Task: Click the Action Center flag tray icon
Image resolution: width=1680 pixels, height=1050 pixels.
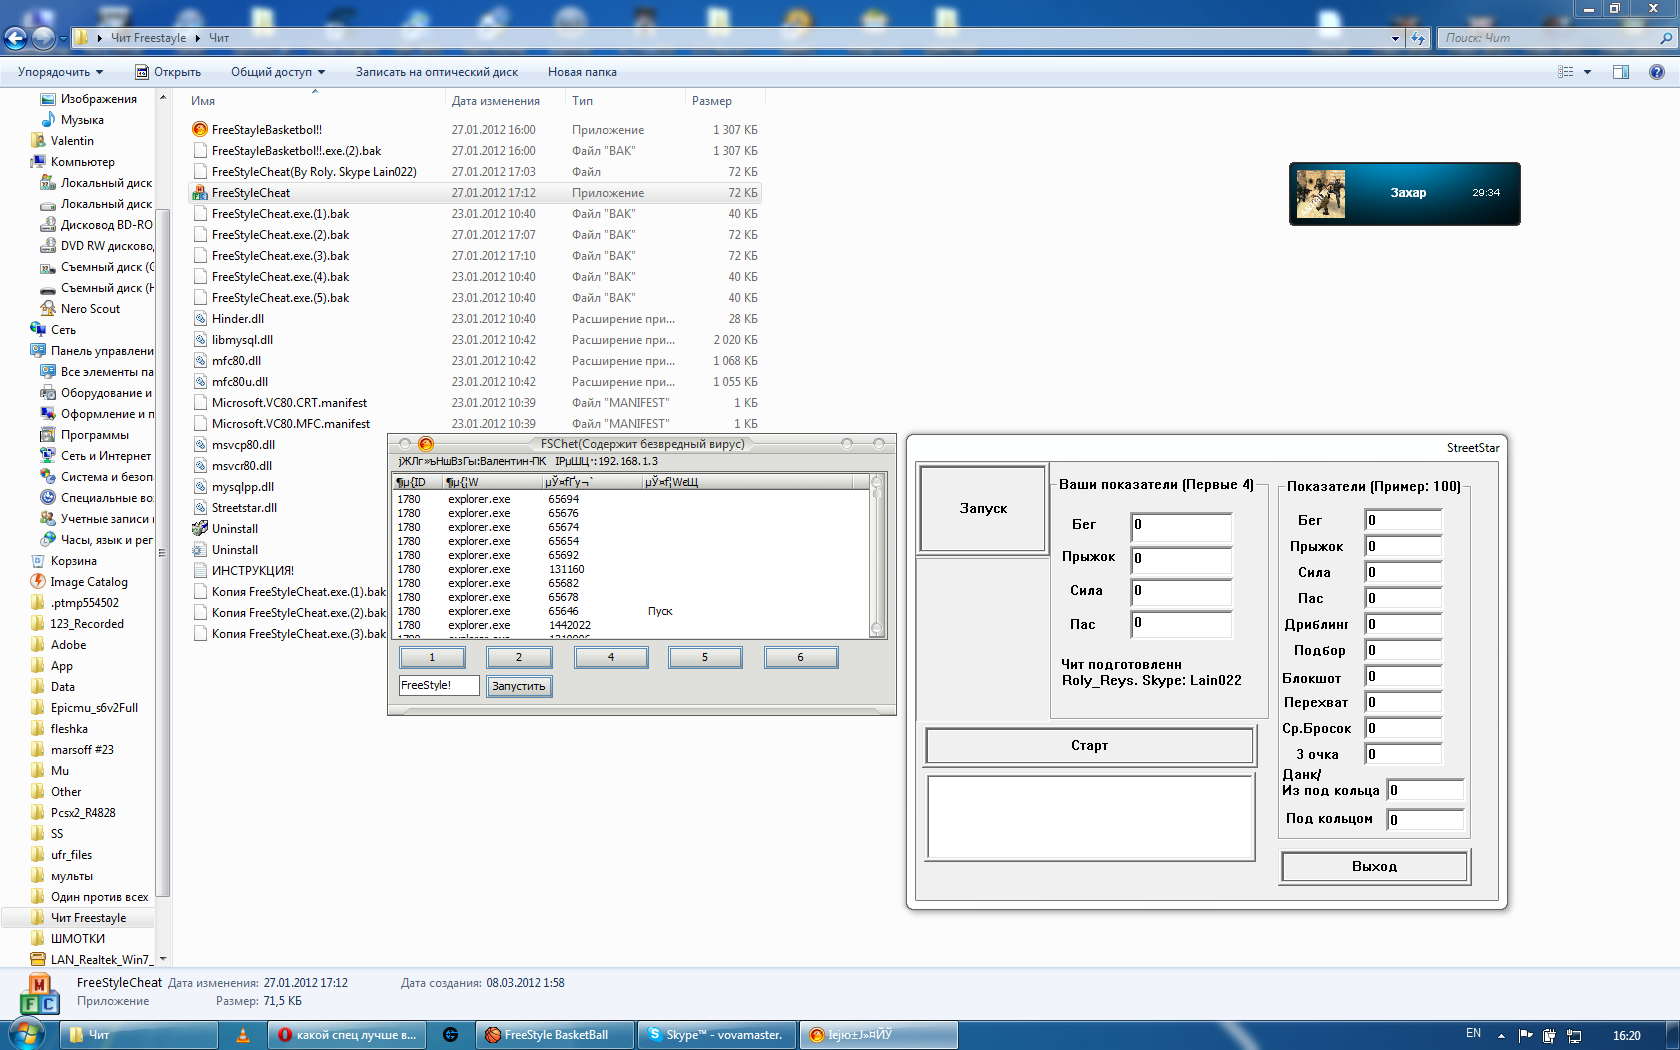Action: (x=1525, y=1036)
